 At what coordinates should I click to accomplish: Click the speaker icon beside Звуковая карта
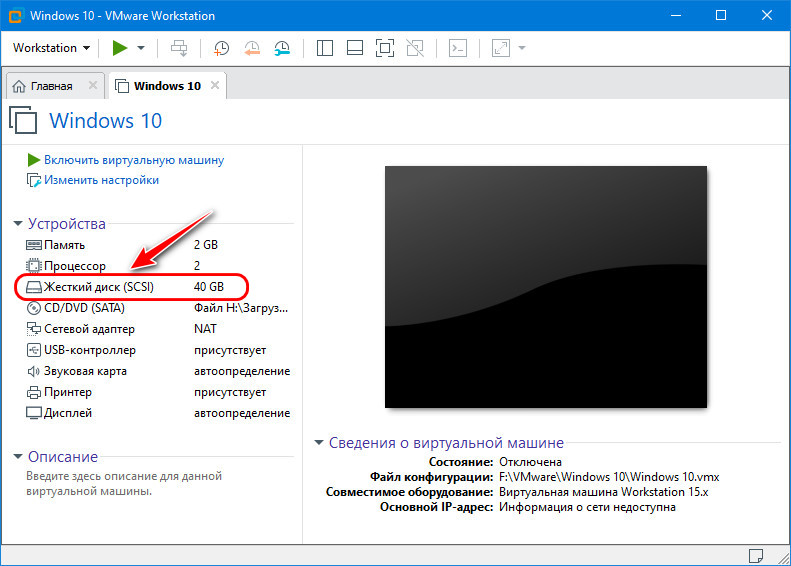[x=33, y=371]
